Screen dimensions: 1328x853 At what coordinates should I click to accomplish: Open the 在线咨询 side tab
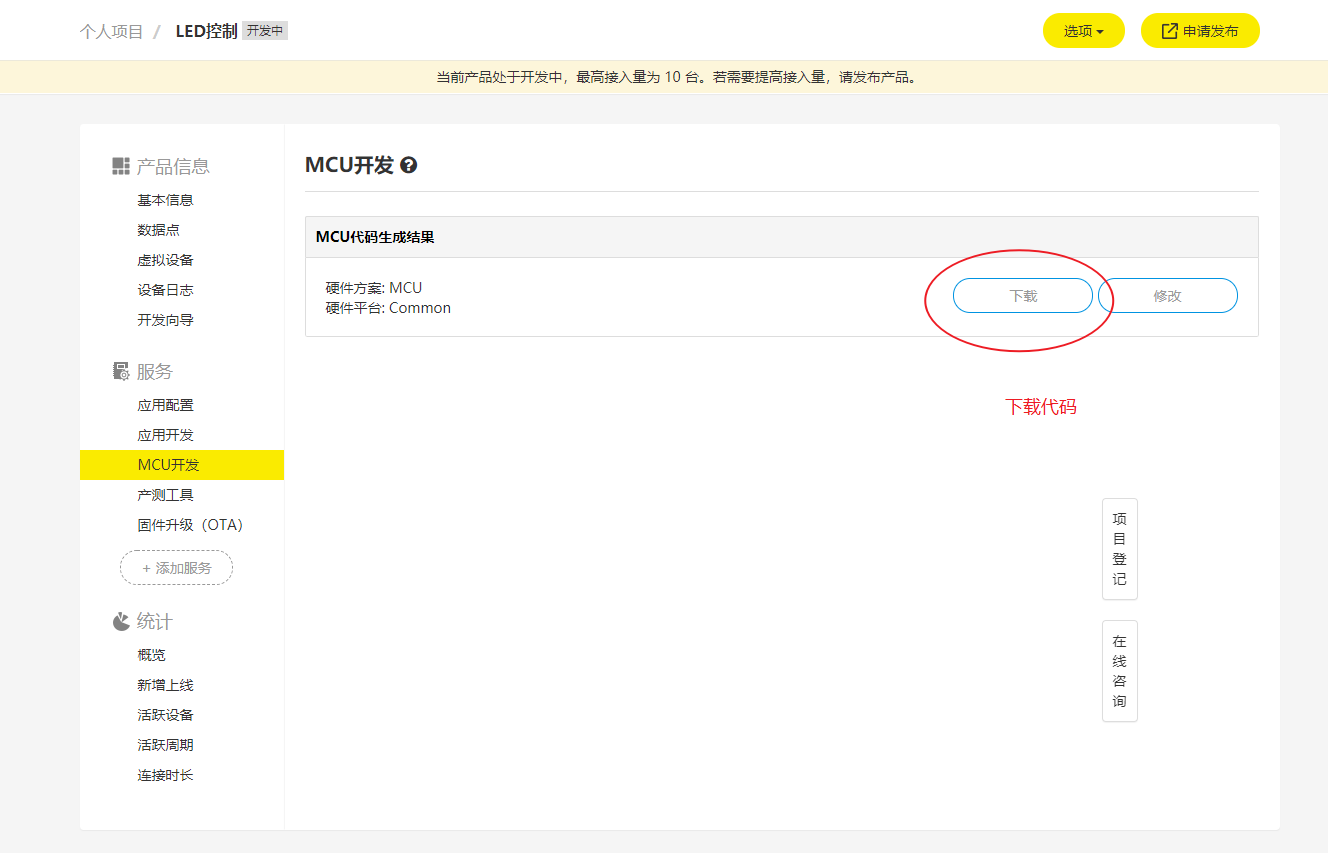[x=1119, y=671]
